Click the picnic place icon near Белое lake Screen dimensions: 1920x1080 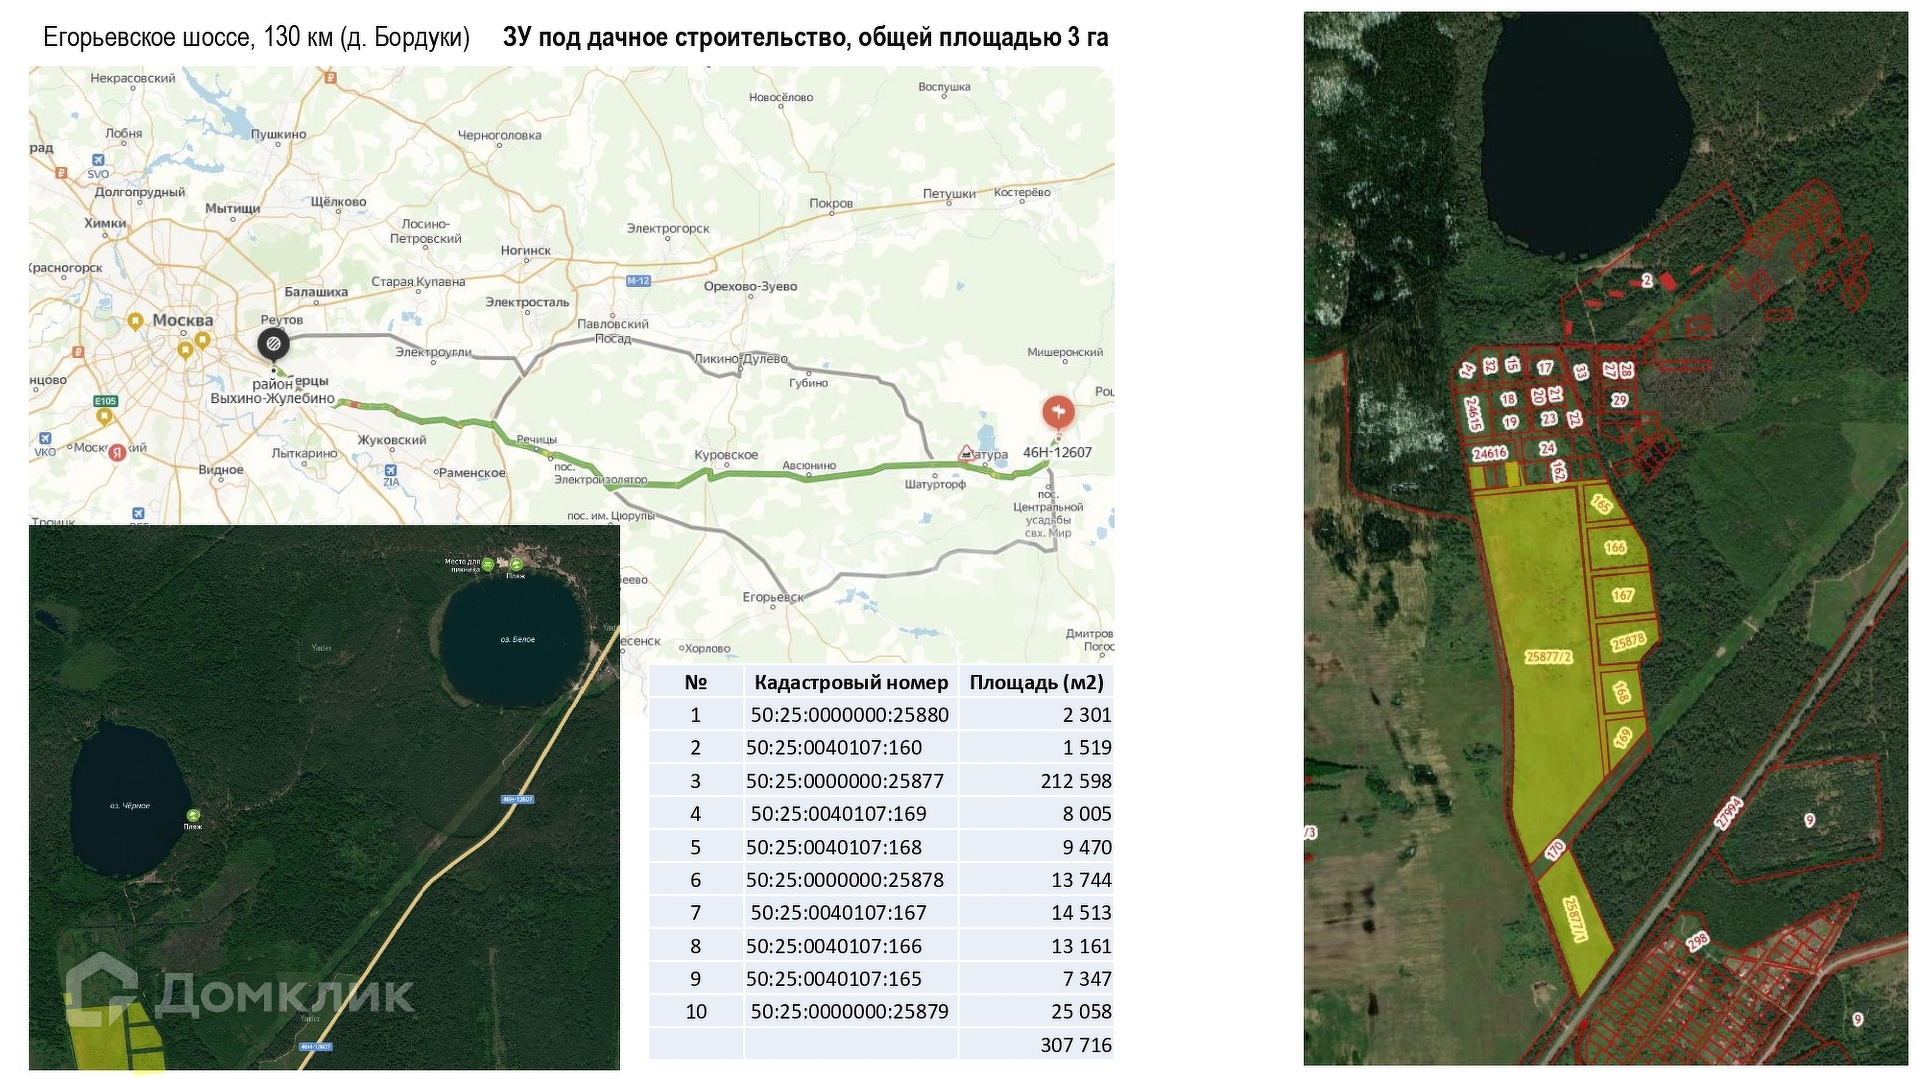pyautogui.click(x=487, y=565)
